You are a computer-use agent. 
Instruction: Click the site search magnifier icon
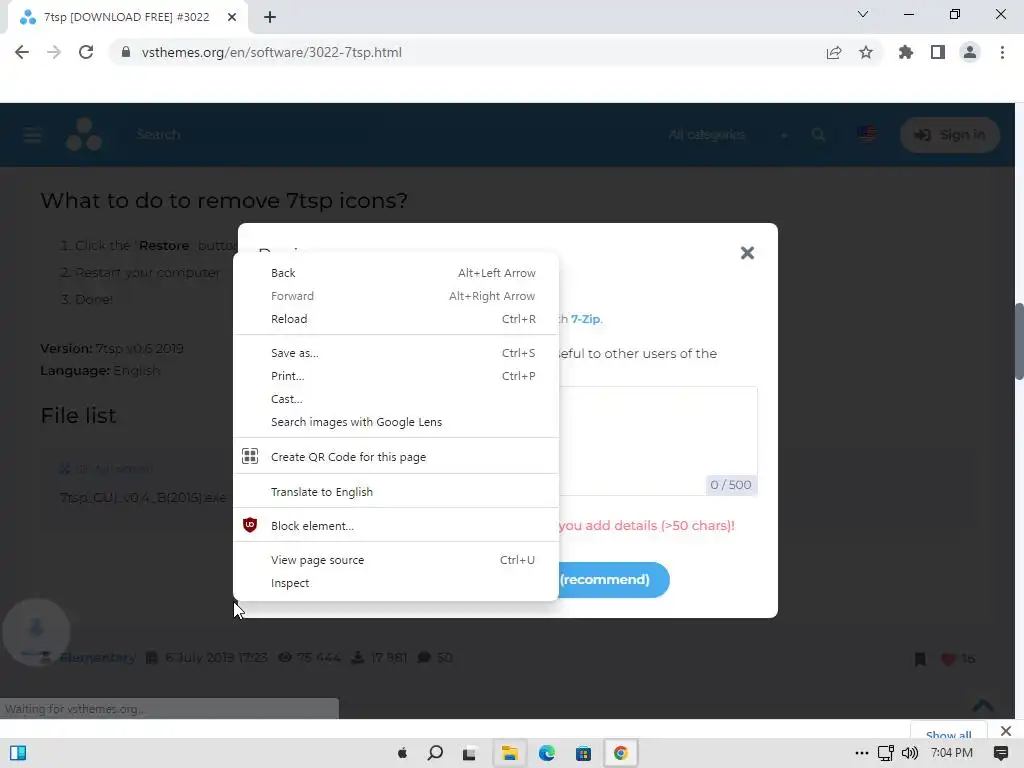tap(818, 135)
